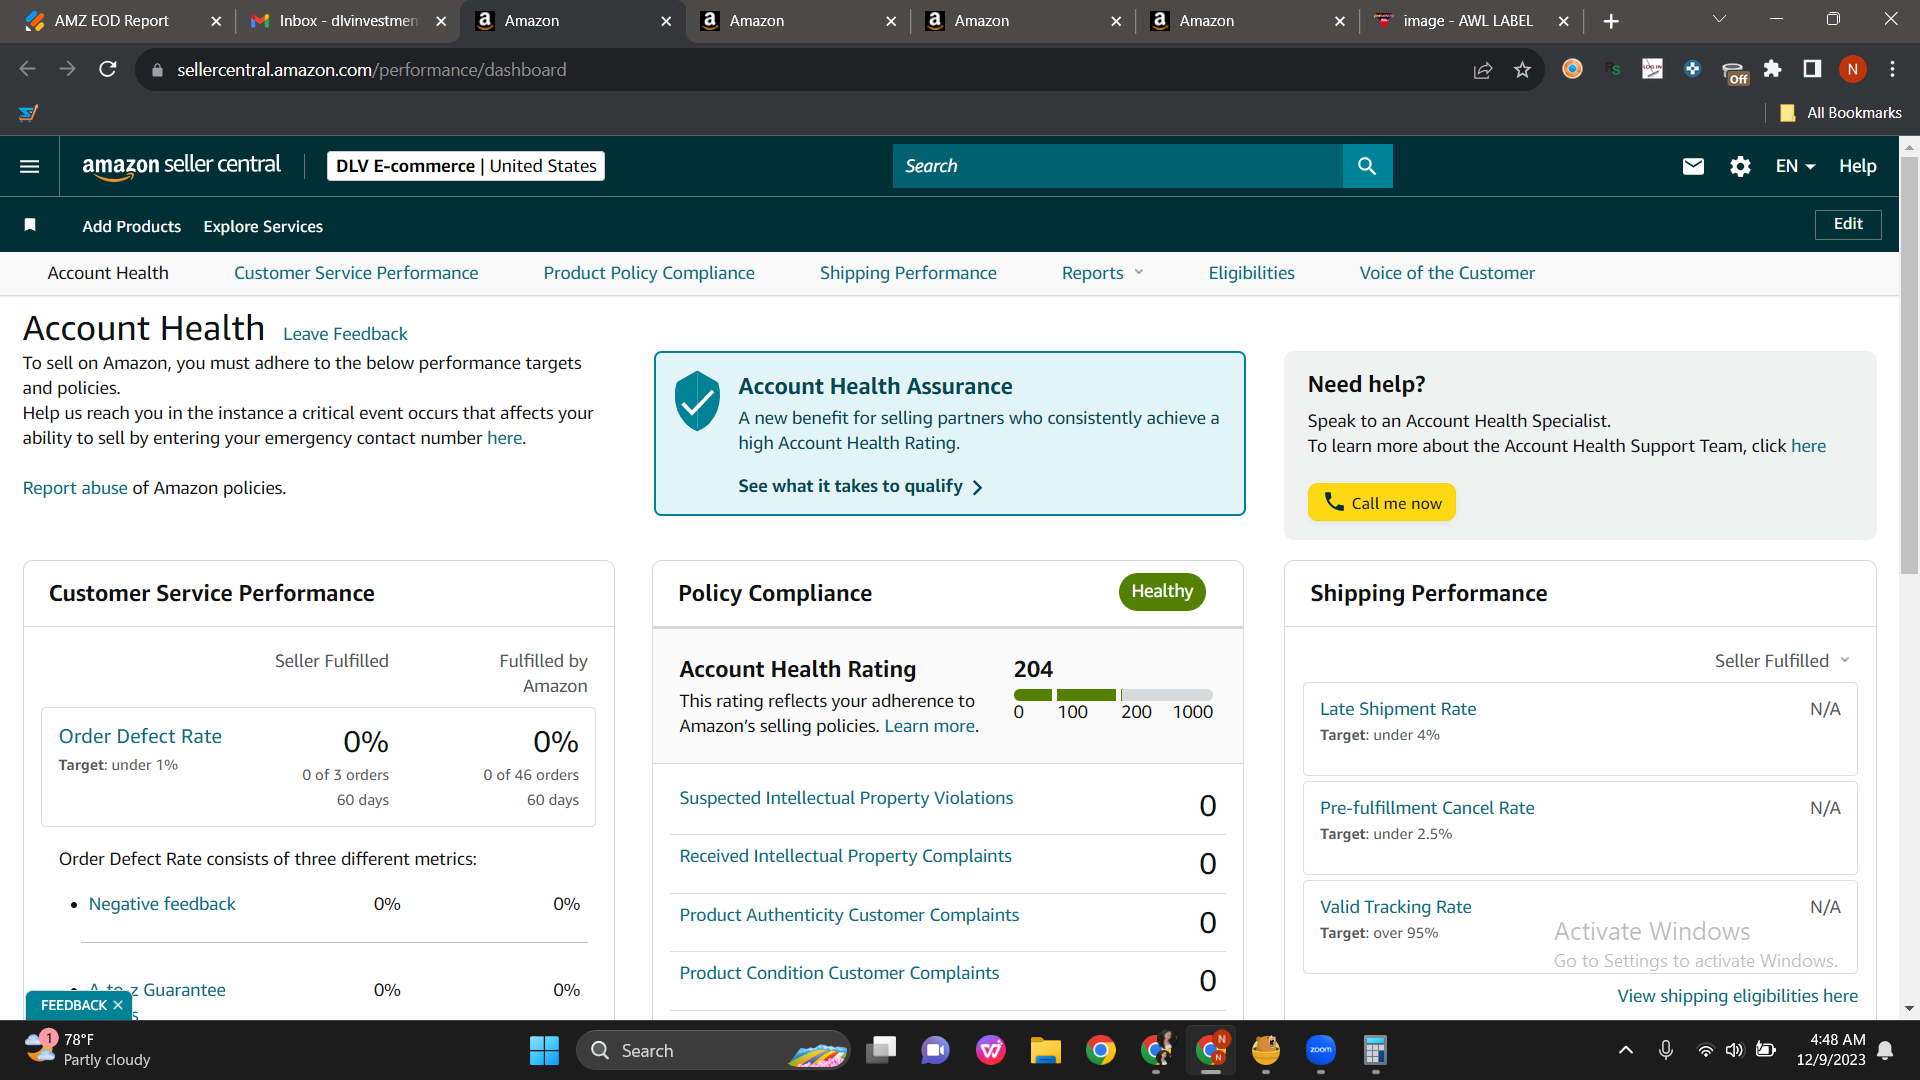Open Zoom from the taskbar
Image resolution: width=1920 pixels, height=1080 pixels.
point(1320,1050)
